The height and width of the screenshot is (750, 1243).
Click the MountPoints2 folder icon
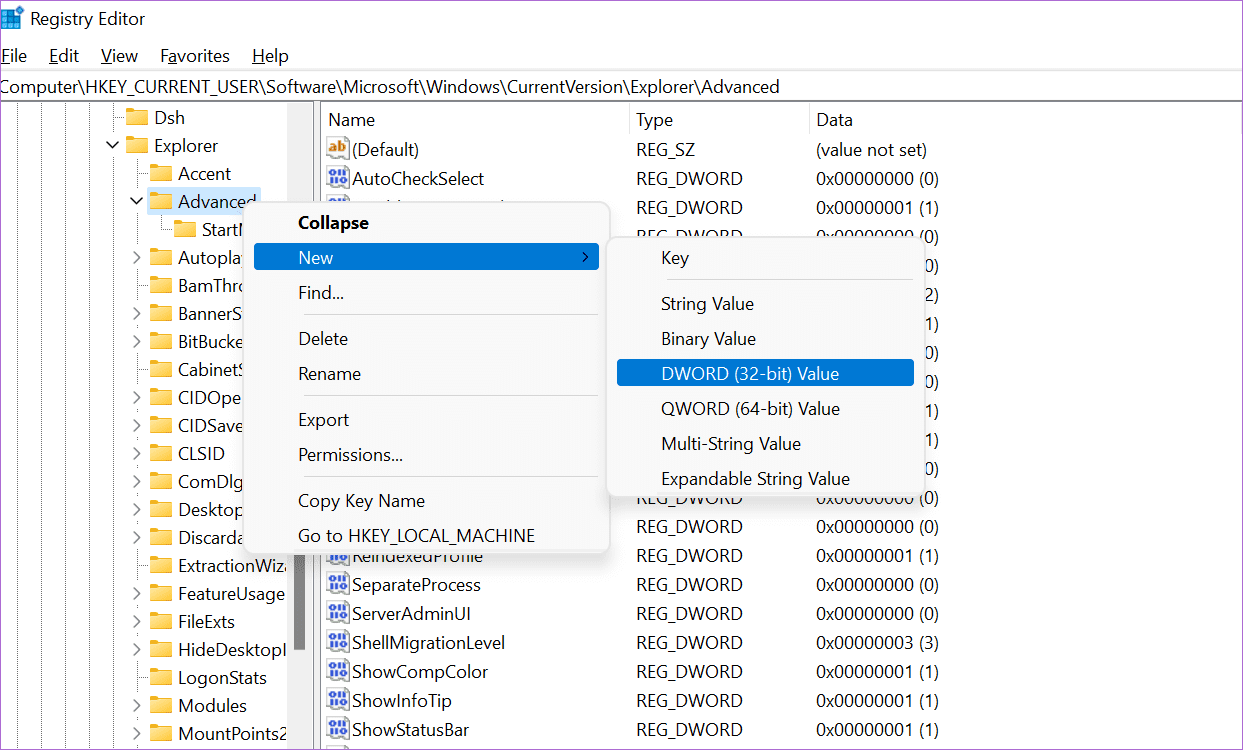point(161,733)
